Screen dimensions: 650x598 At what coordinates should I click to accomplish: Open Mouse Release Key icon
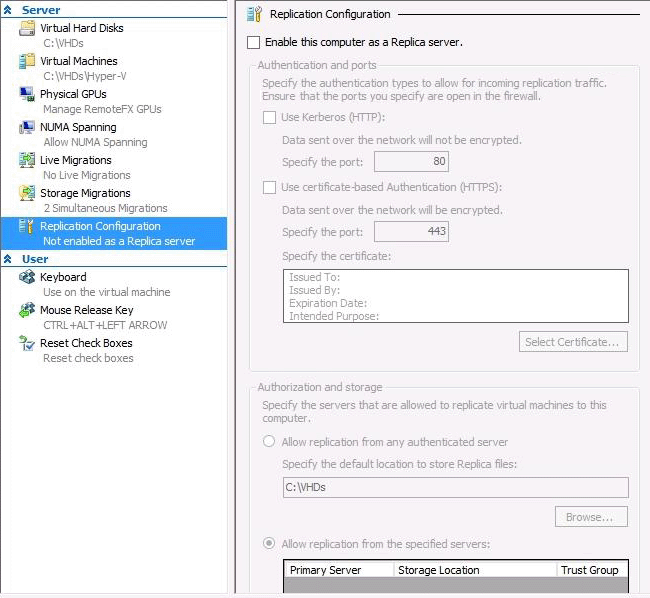tap(28, 310)
